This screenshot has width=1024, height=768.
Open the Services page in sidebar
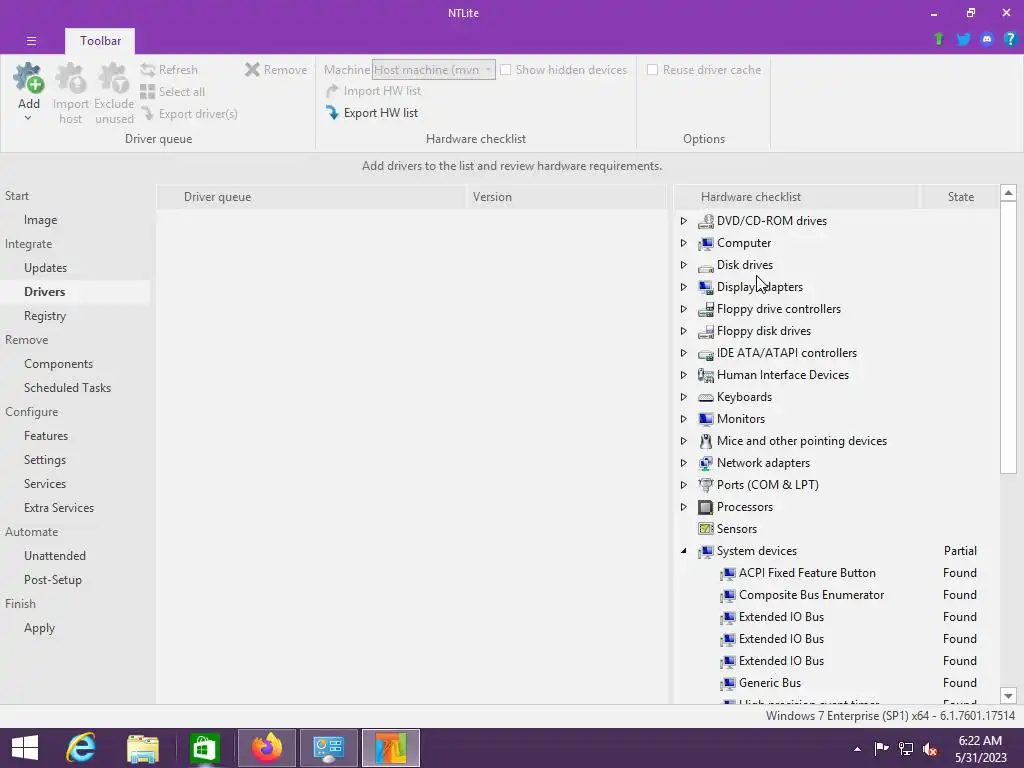tap(44, 484)
